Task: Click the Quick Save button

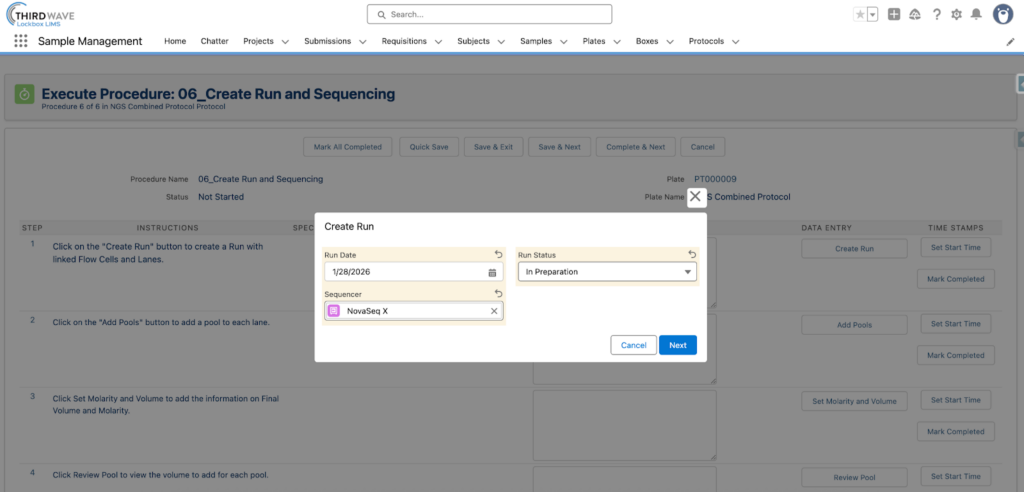Action: (x=429, y=147)
